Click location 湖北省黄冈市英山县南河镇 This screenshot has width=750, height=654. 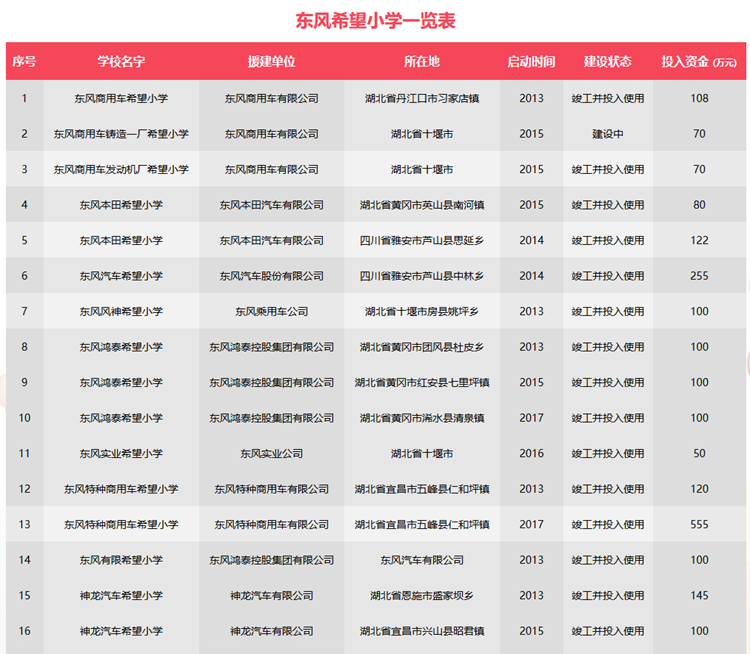[x=422, y=205]
